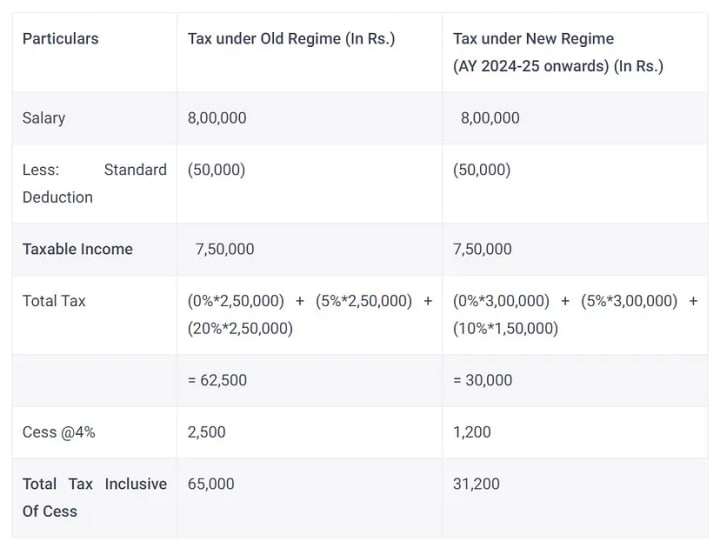
Task: Select the New Regime tax slab formula
Action: click(575, 314)
